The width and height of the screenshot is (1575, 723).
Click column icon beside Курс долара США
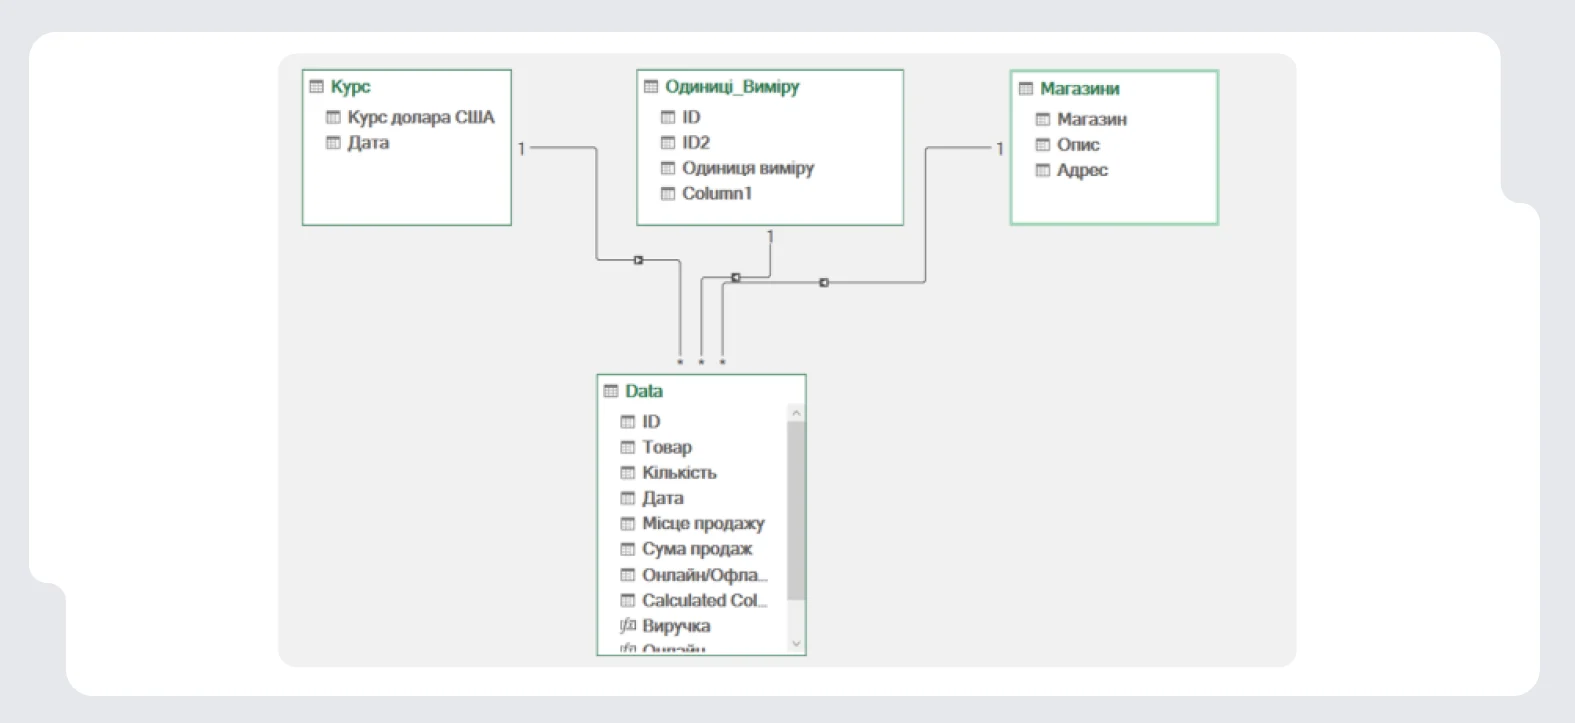coord(333,118)
